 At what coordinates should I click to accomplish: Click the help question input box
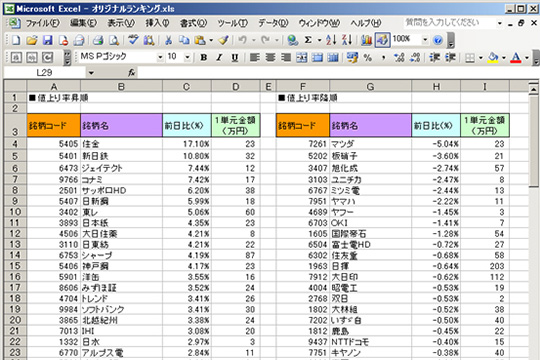[449, 23]
